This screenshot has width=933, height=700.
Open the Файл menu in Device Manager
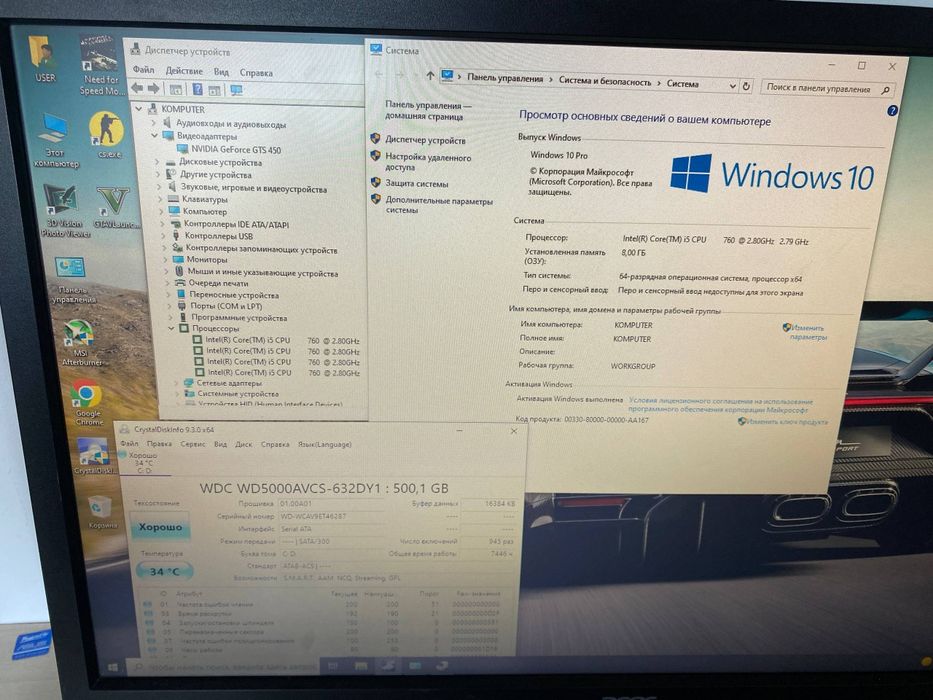click(143, 70)
